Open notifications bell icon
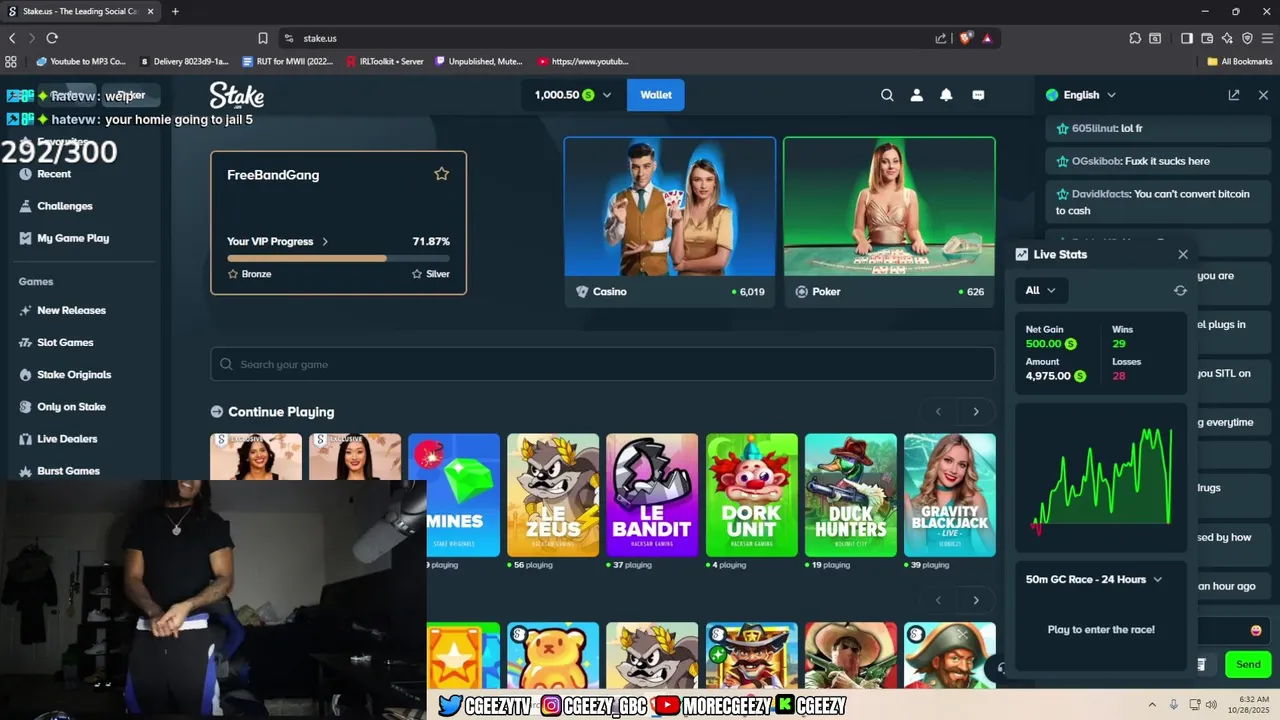The height and width of the screenshot is (720, 1280). [946, 95]
